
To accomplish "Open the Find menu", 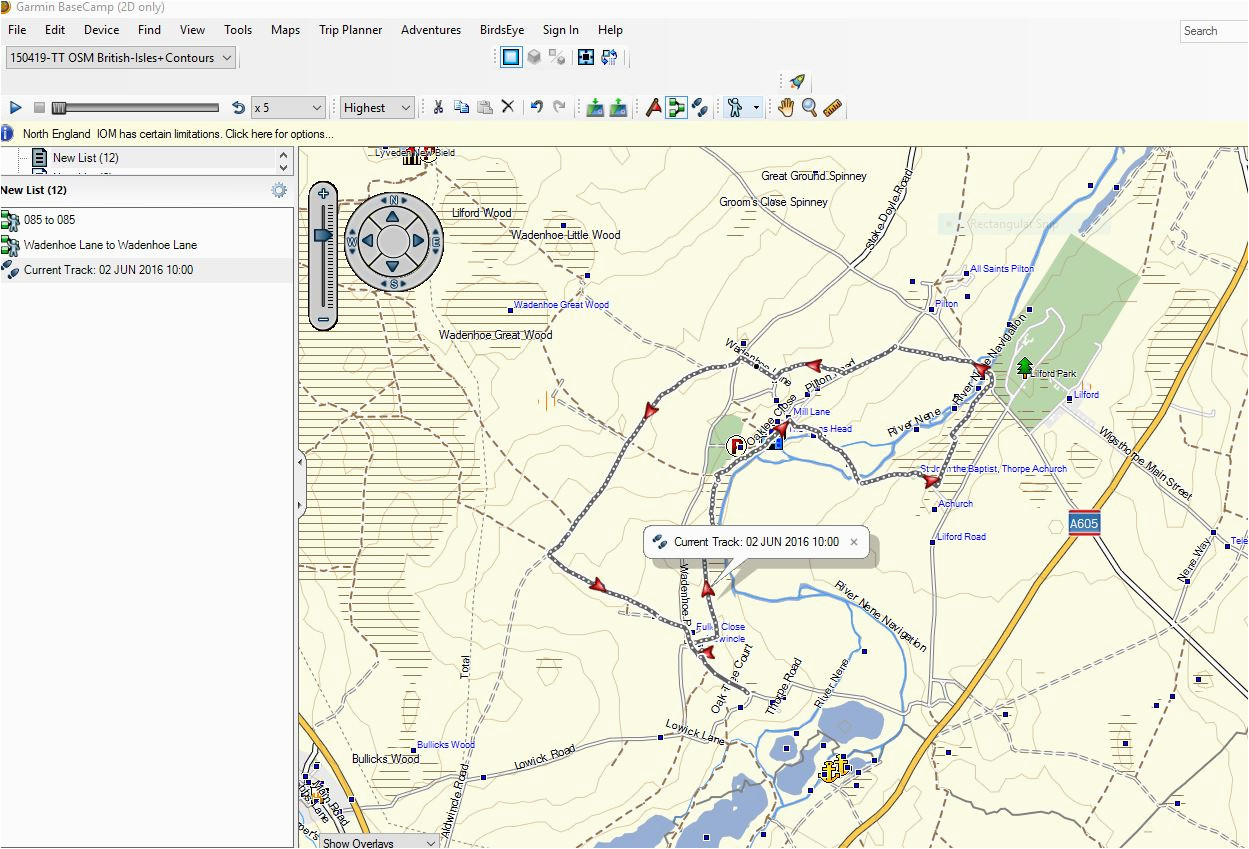I will (149, 30).
